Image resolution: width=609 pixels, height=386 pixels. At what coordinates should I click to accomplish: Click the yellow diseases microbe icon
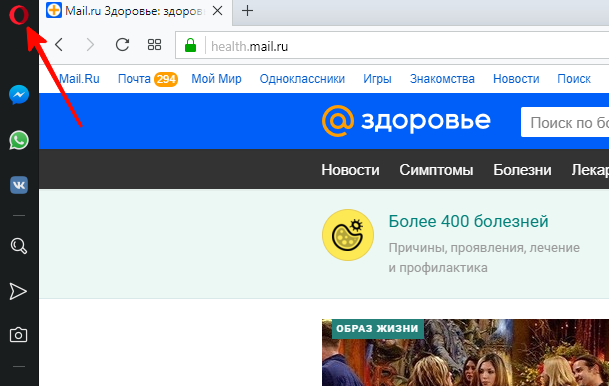point(348,235)
